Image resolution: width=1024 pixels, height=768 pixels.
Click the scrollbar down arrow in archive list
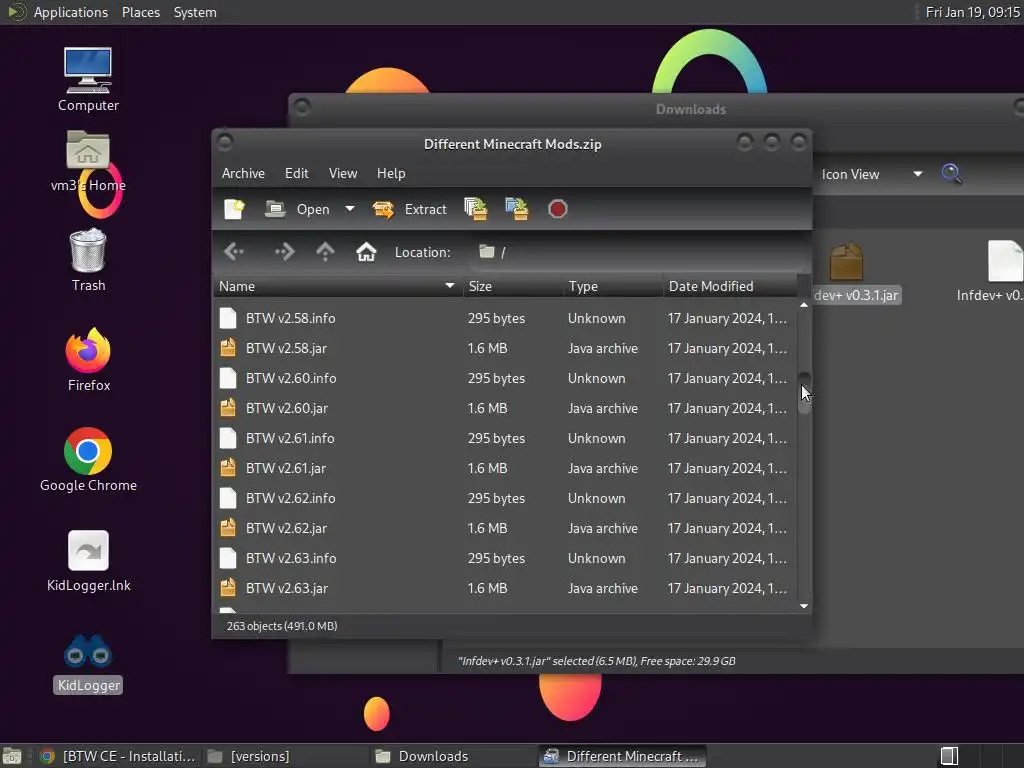click(804, 606)
